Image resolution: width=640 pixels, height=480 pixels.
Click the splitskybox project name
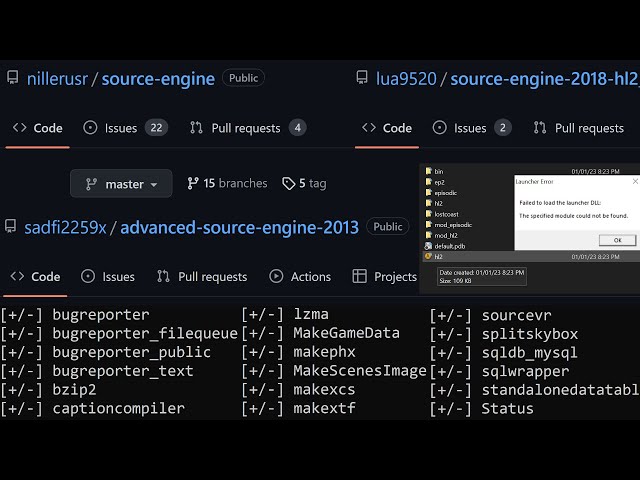point(530,334)
